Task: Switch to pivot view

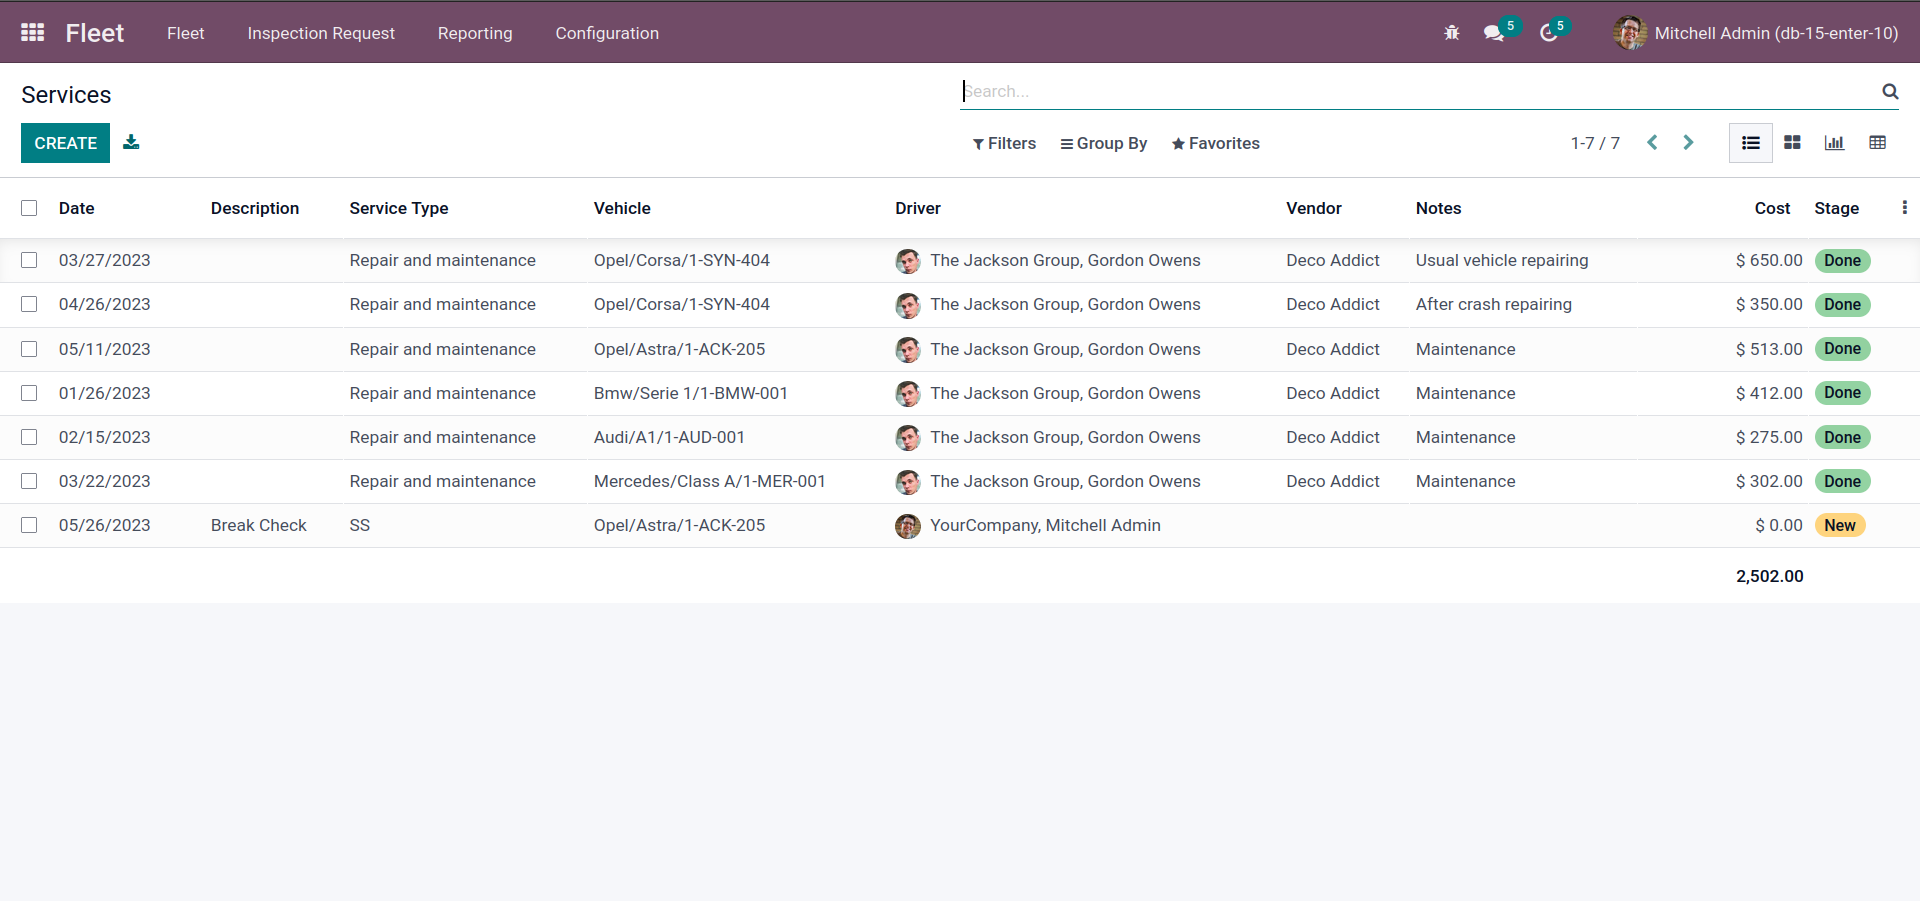Action: click(x=1878, y=143)
